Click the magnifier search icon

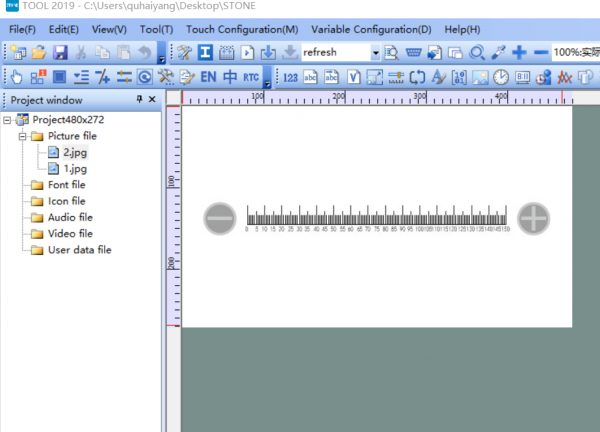pos(477,52)
